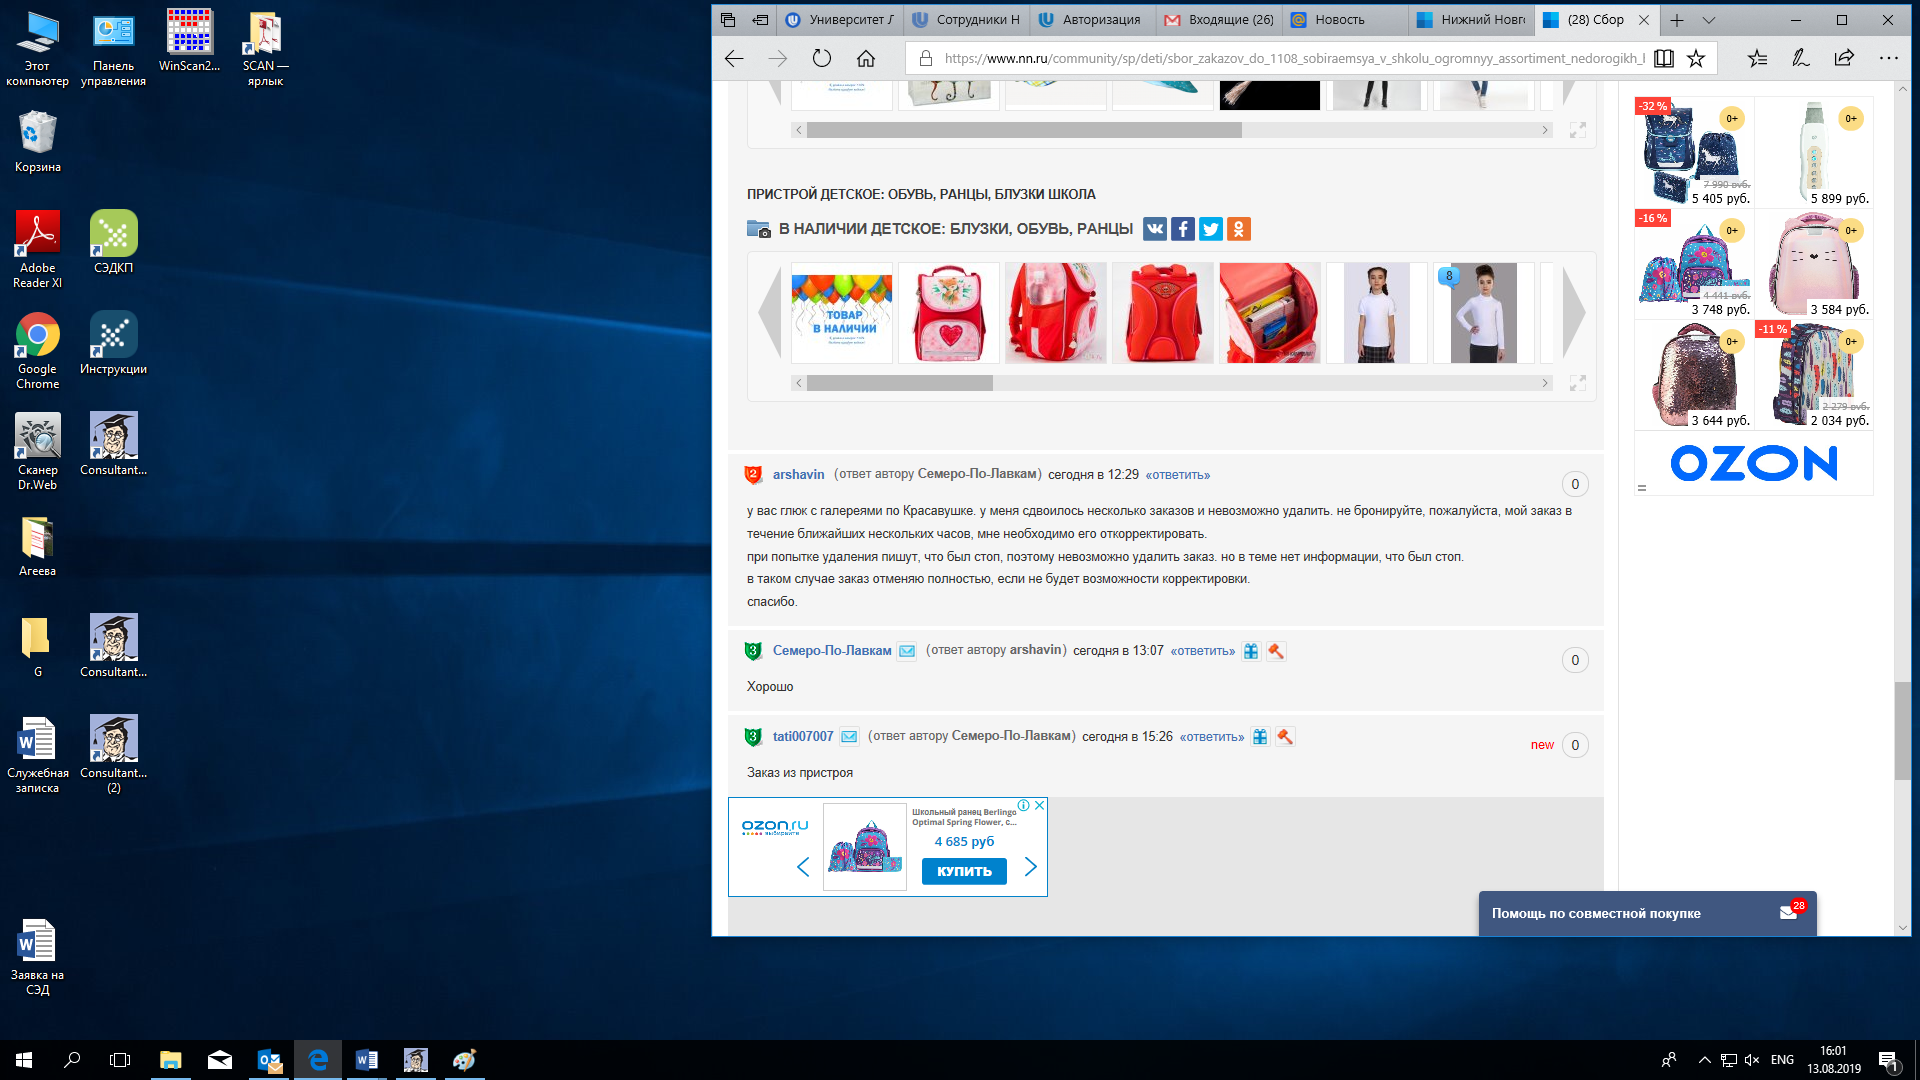Share the gallery via VK icon

point(1154,229)
